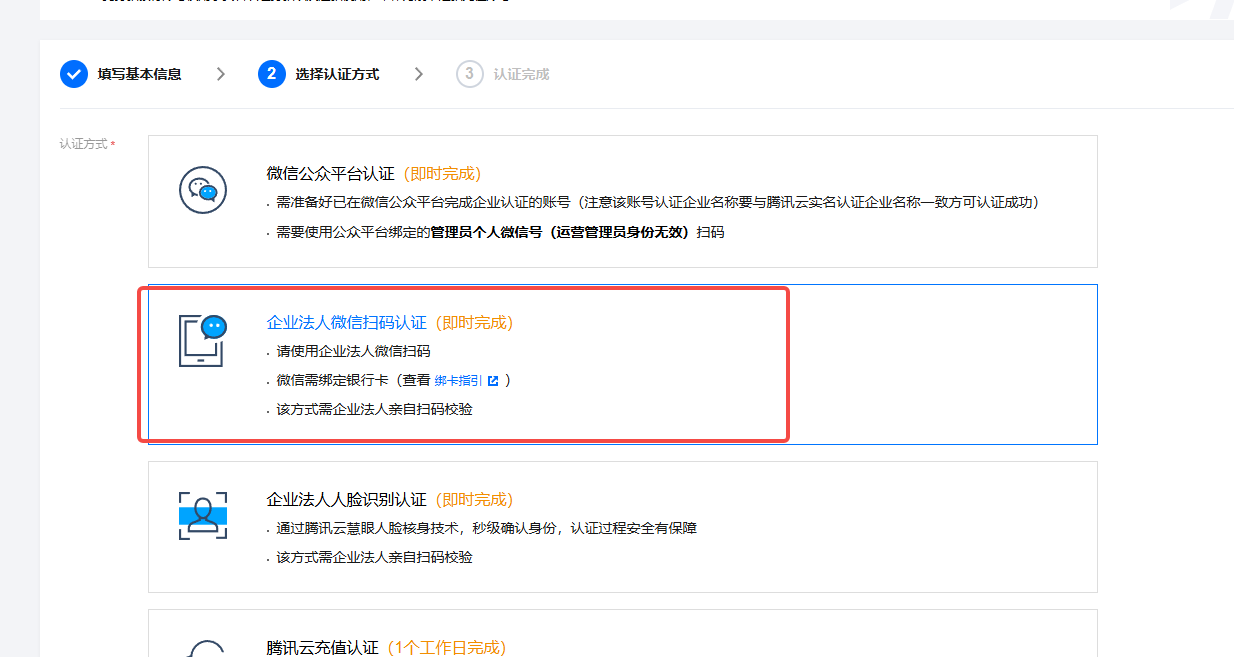Screen dimensions: 1234x657
Task: Choose 企业法人微信扫码认证 method
Action: (x=623, y=364)
